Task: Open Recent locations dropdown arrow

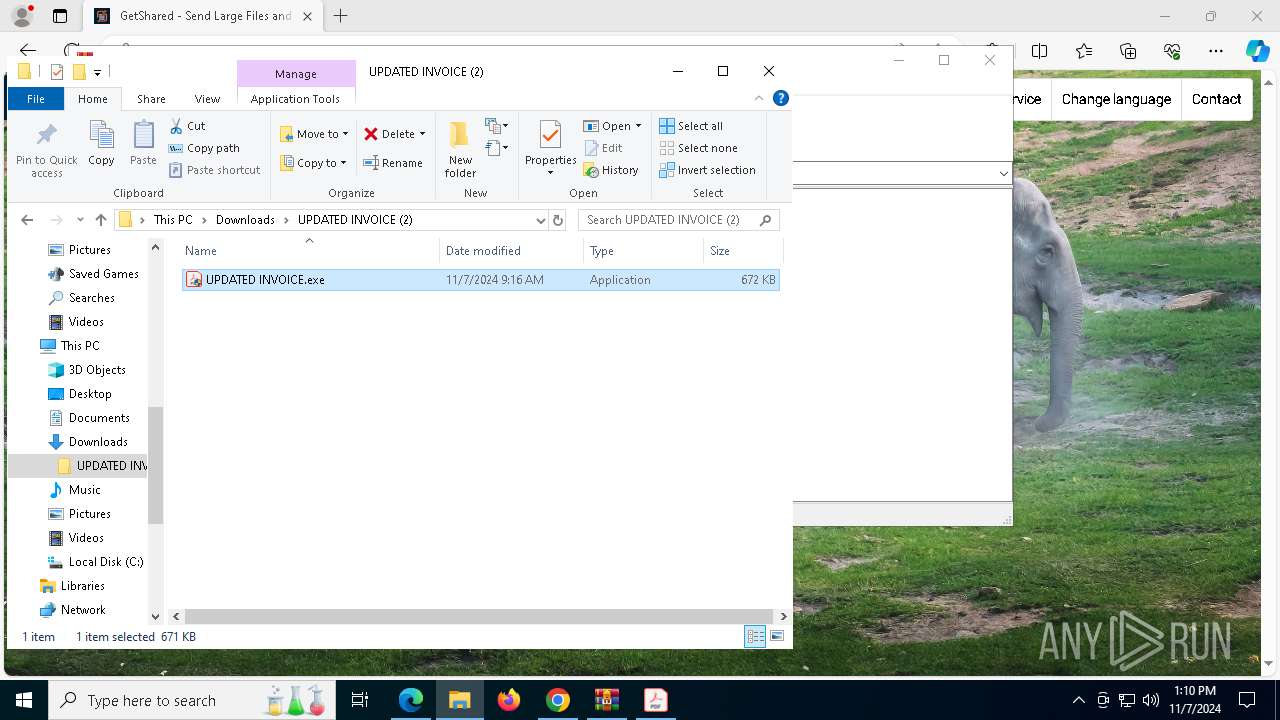Action: click(79, 220)
